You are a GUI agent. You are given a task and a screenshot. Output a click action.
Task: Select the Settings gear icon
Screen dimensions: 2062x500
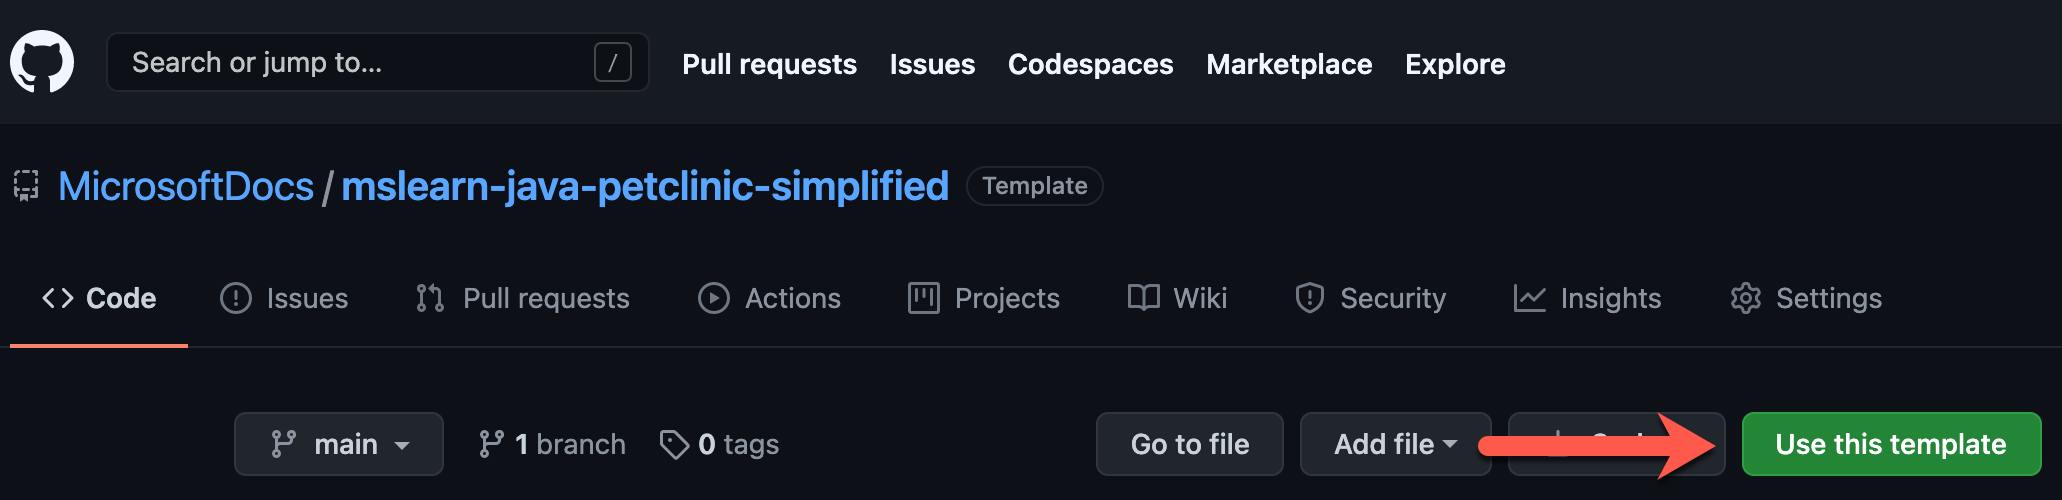click(1745, 298)
